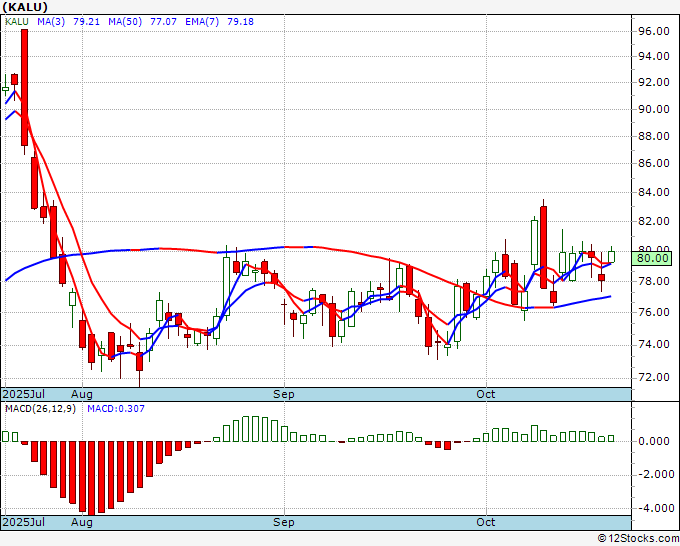
Task: Click the 76.00 price axis label
Action: tap(654, 312)
